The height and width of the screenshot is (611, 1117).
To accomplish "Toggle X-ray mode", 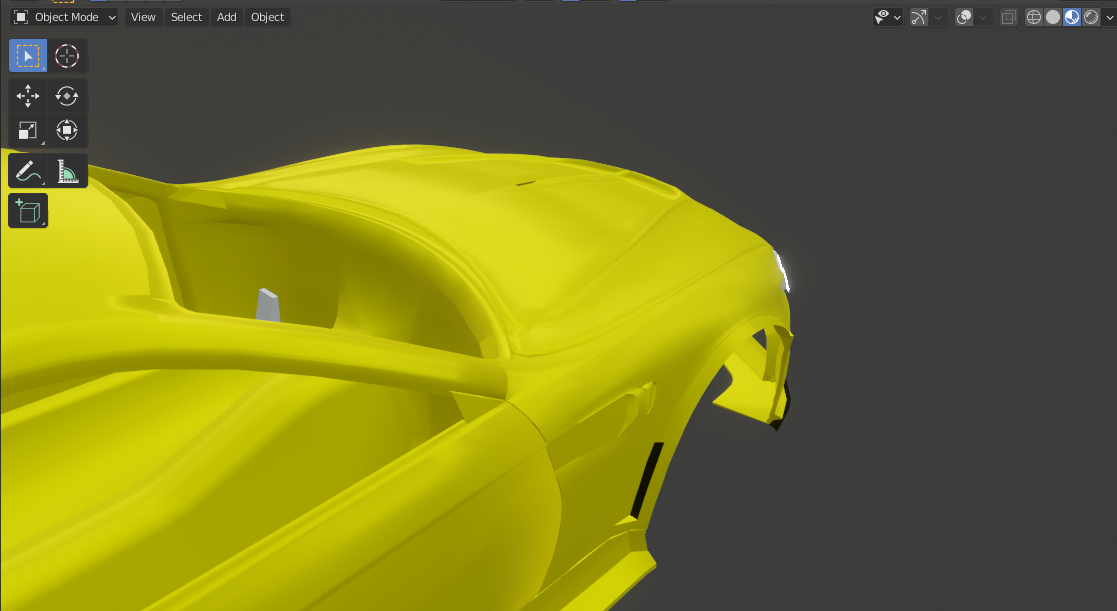I will (1009, 17).
